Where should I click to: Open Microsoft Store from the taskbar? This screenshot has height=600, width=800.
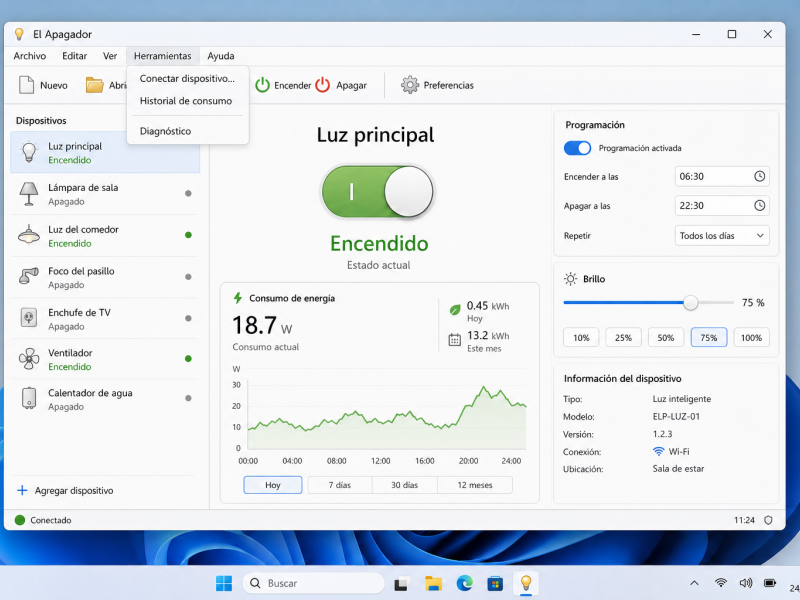[x=495, y=583]
